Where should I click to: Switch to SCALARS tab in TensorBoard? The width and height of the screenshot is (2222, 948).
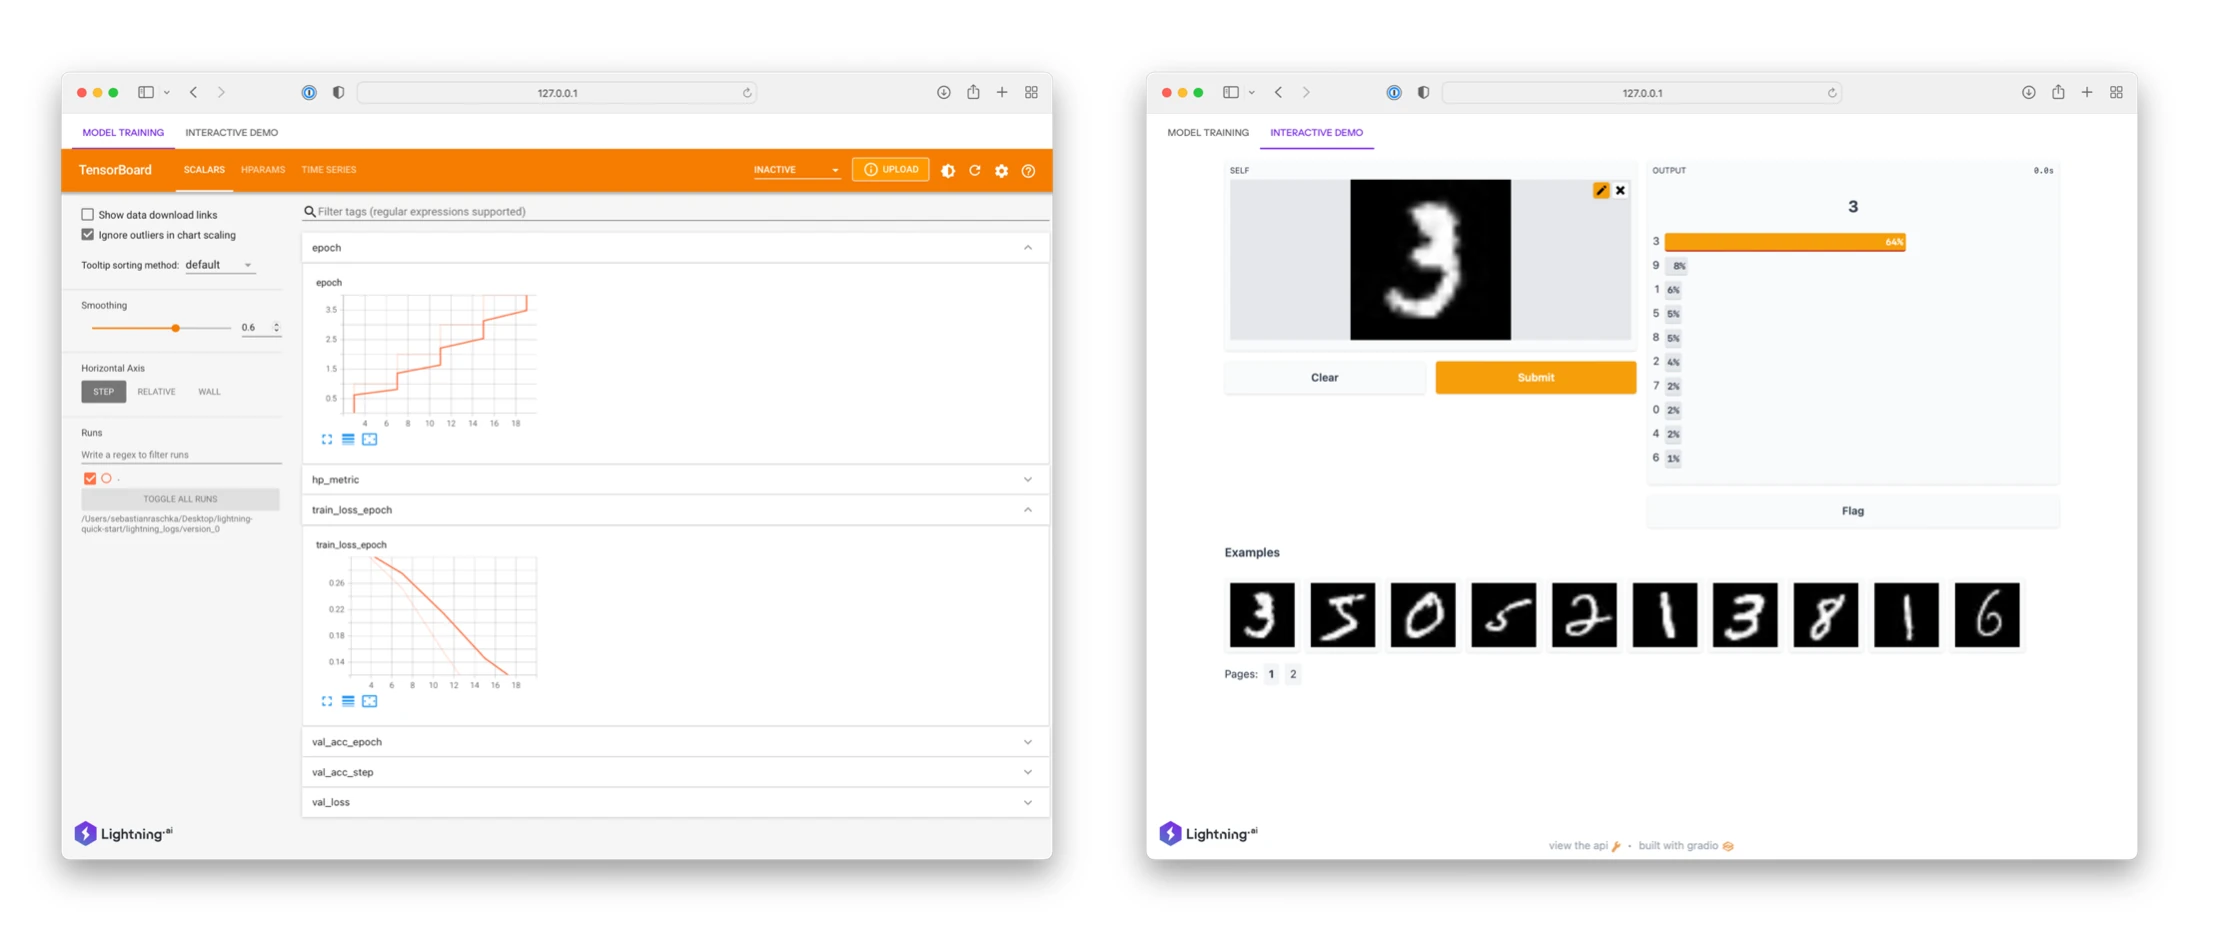(x=204, y=170)
